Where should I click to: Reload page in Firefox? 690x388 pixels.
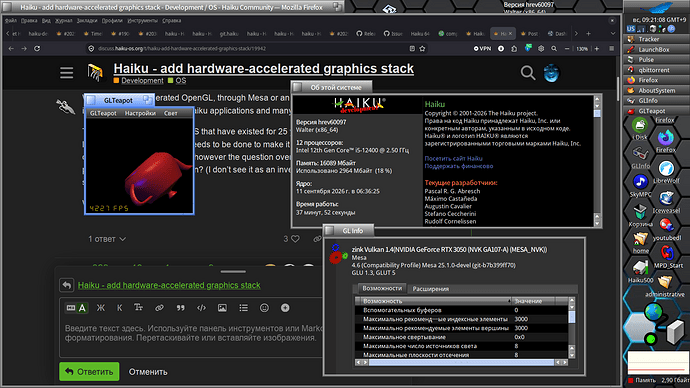(x=37, y=48)
